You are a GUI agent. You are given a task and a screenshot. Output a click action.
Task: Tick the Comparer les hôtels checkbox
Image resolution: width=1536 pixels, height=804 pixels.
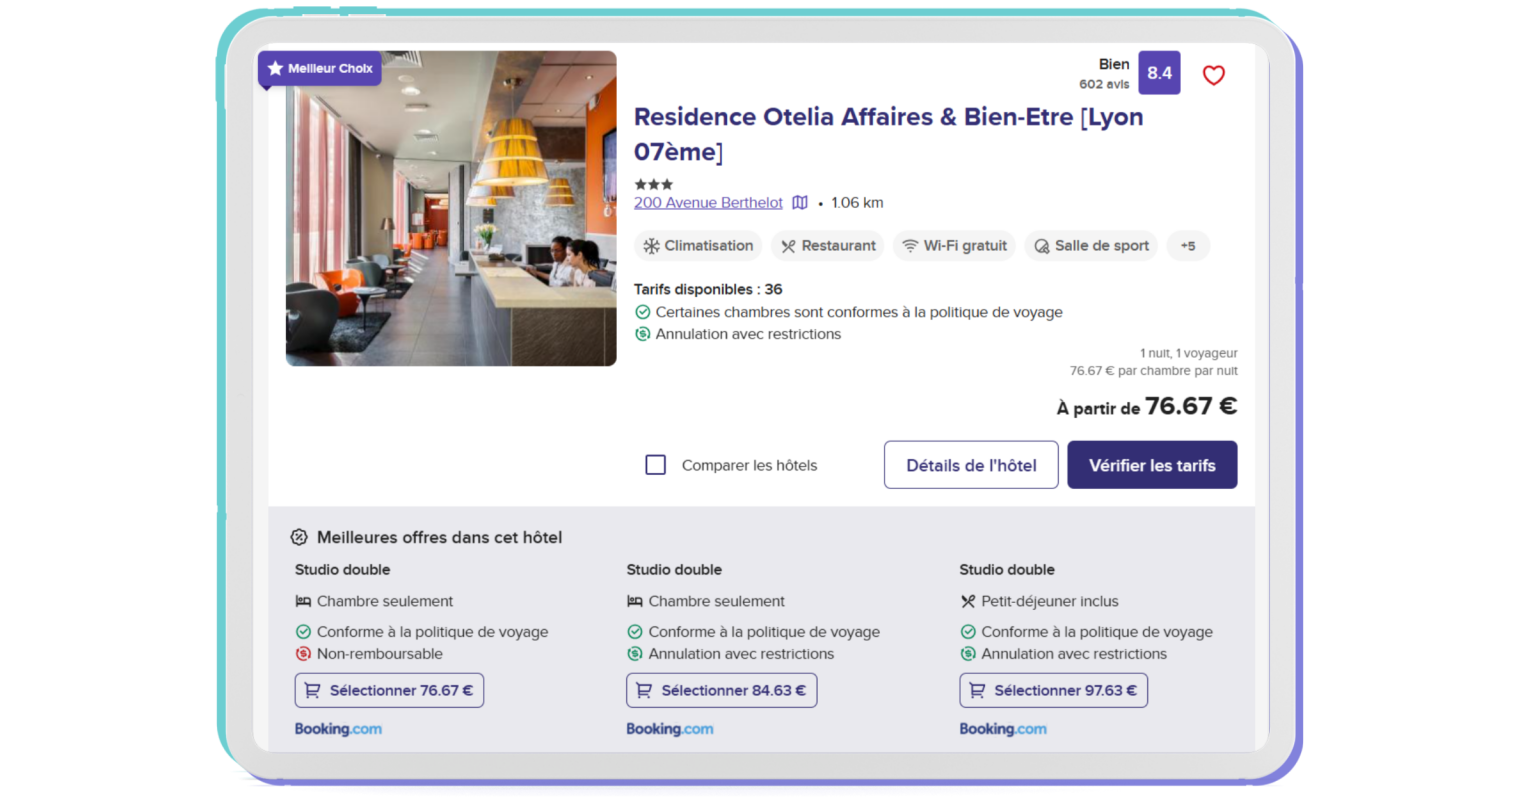656,465
